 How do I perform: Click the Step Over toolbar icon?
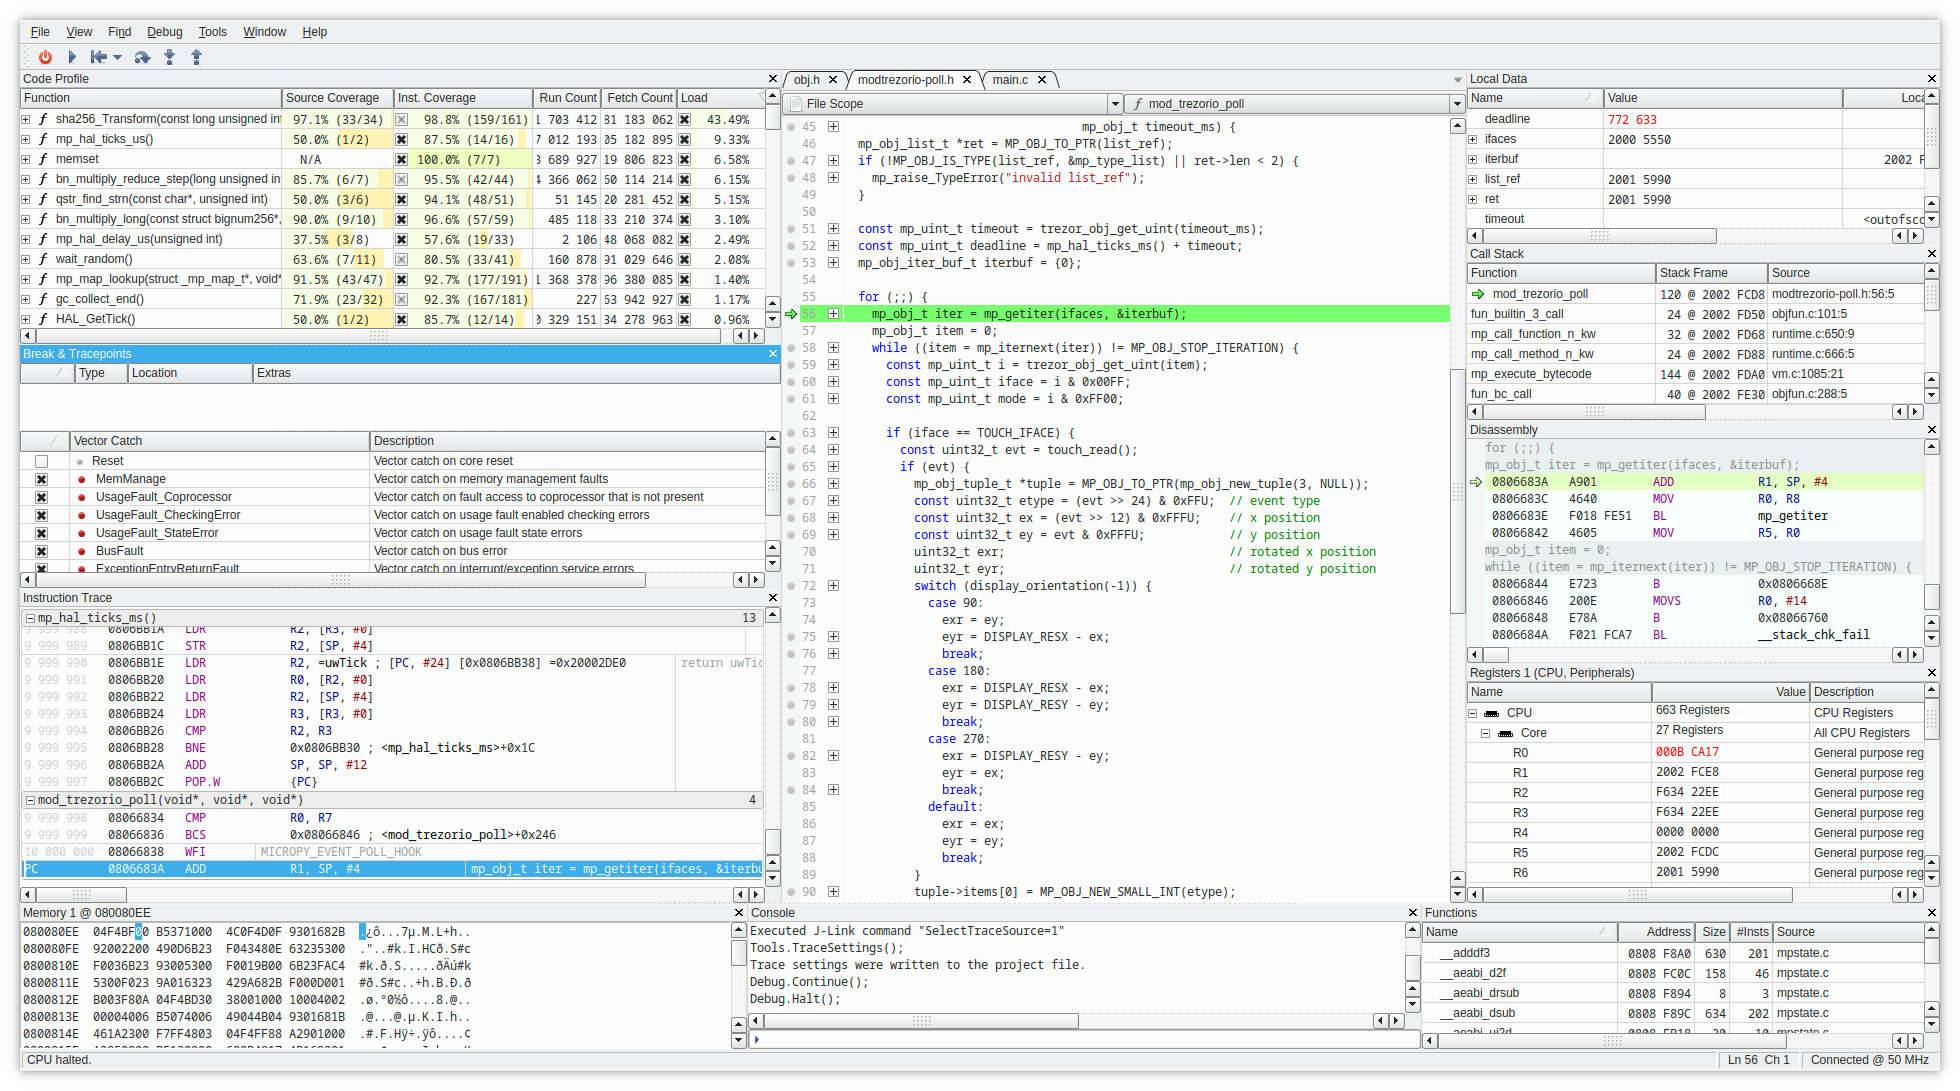point(142,57)
